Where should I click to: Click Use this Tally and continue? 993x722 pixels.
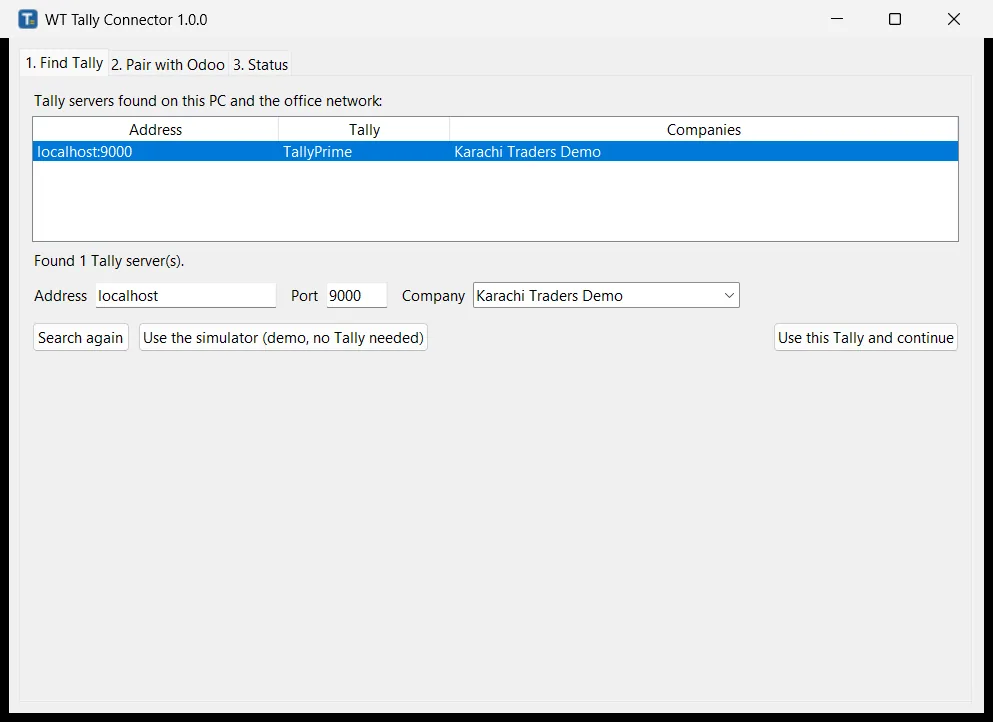pyautogui.click(x=866, y=338)
